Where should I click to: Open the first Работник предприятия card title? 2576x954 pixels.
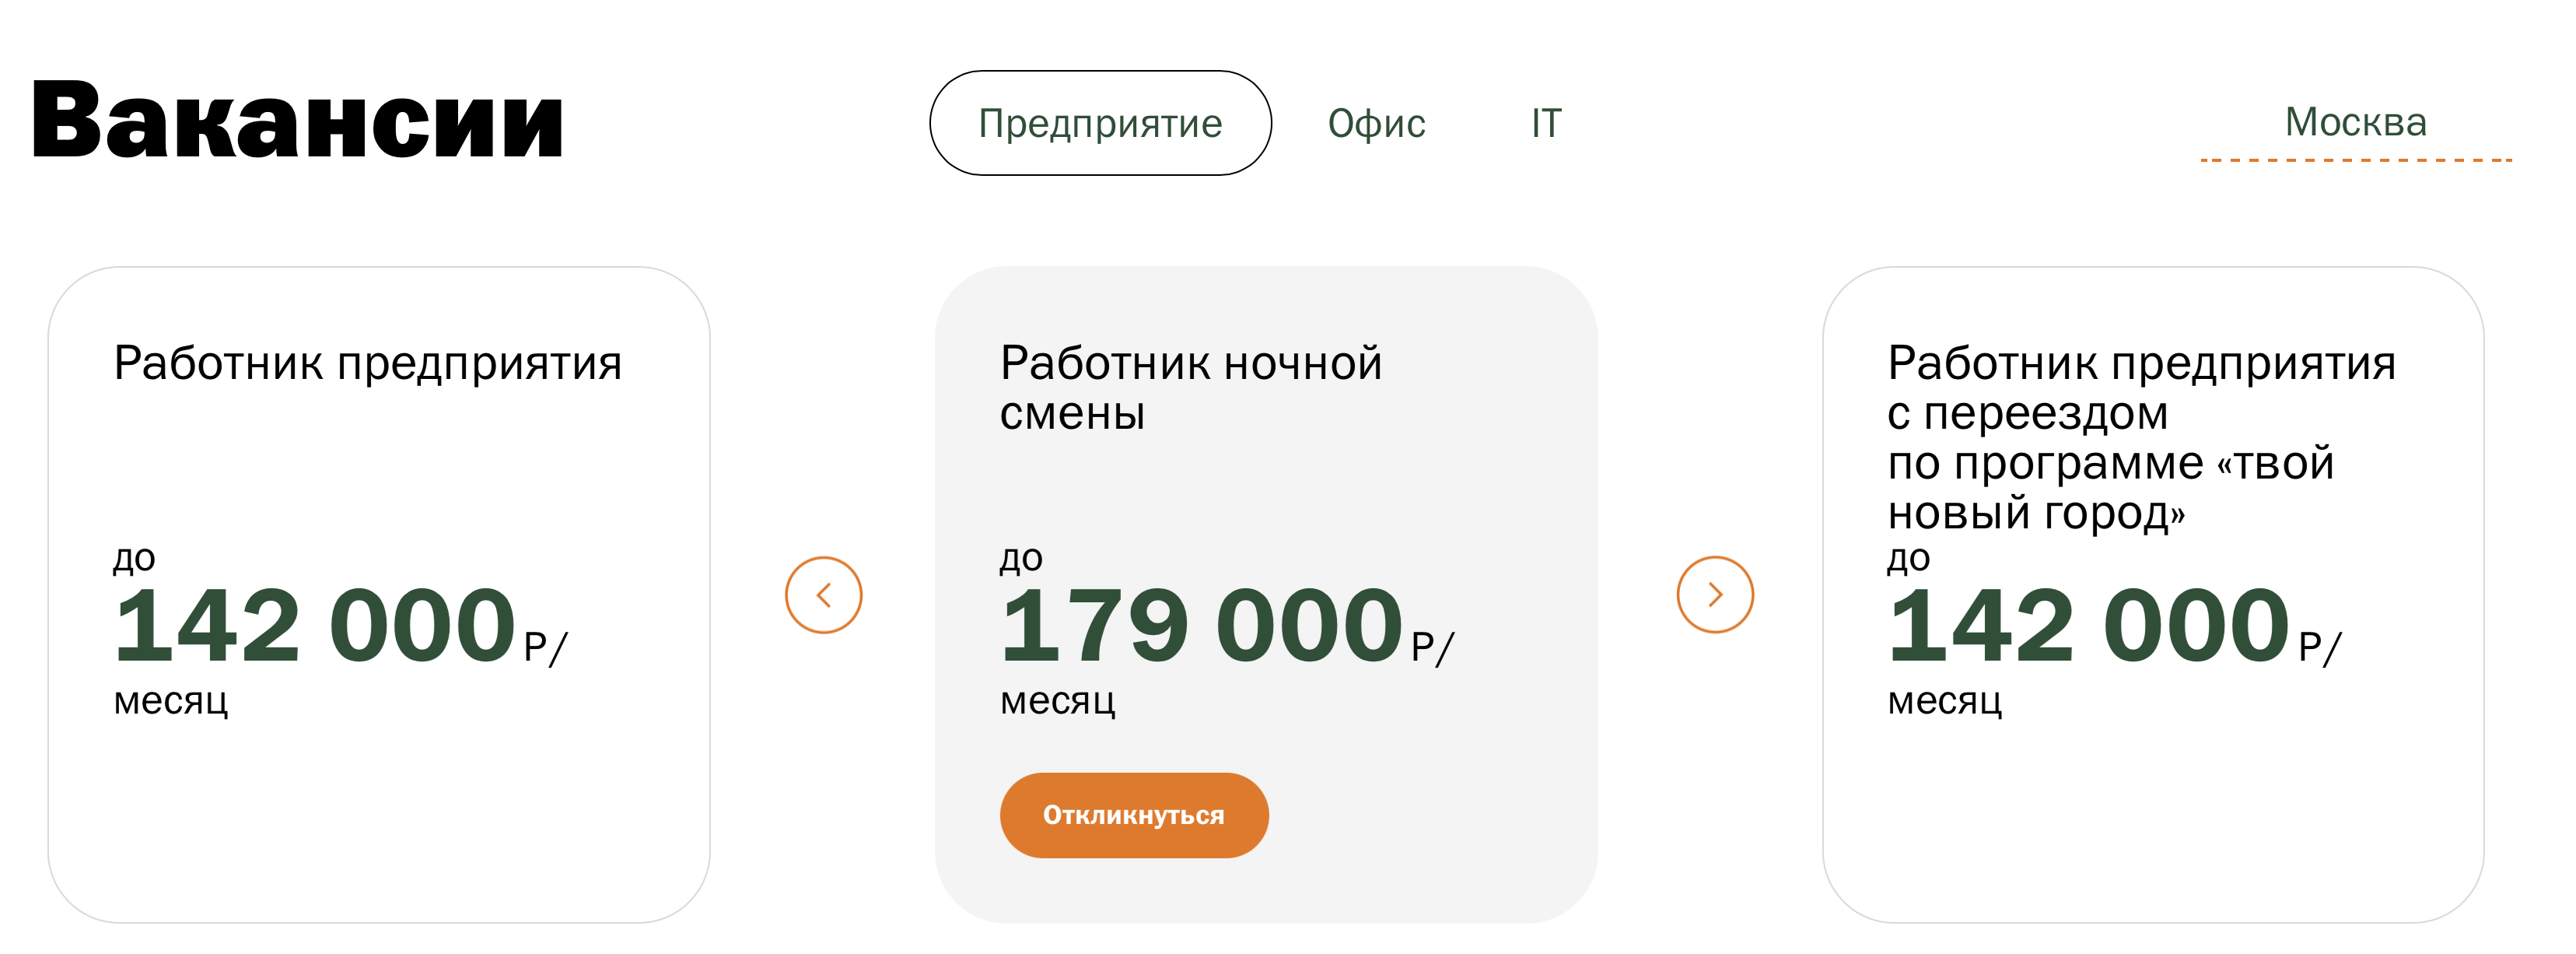tap(367, 363)
